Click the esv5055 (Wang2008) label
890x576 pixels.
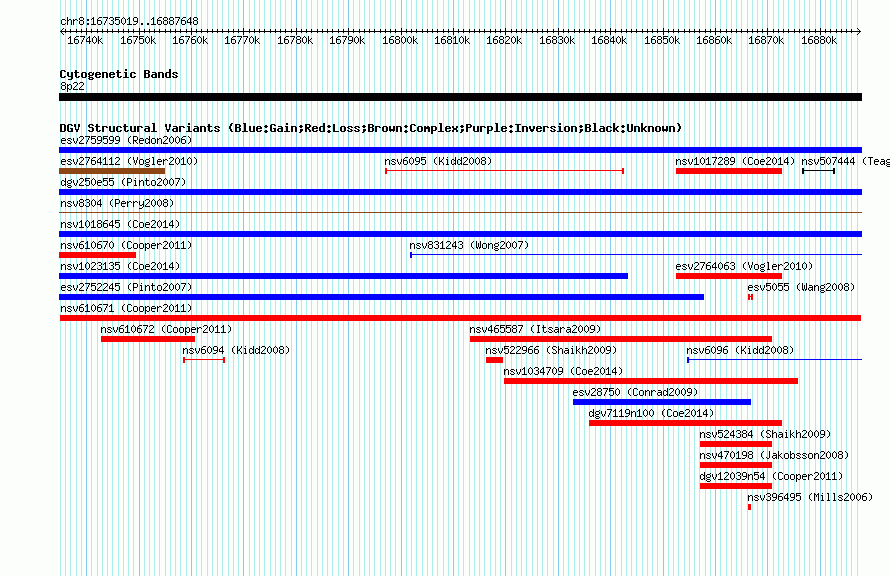(x=801, y=287)
